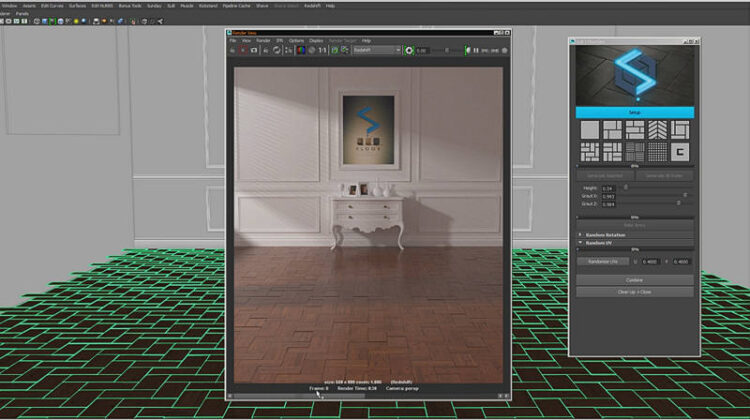Open the viewport Panels menu

pyautogui.click(x=22, y=13)
